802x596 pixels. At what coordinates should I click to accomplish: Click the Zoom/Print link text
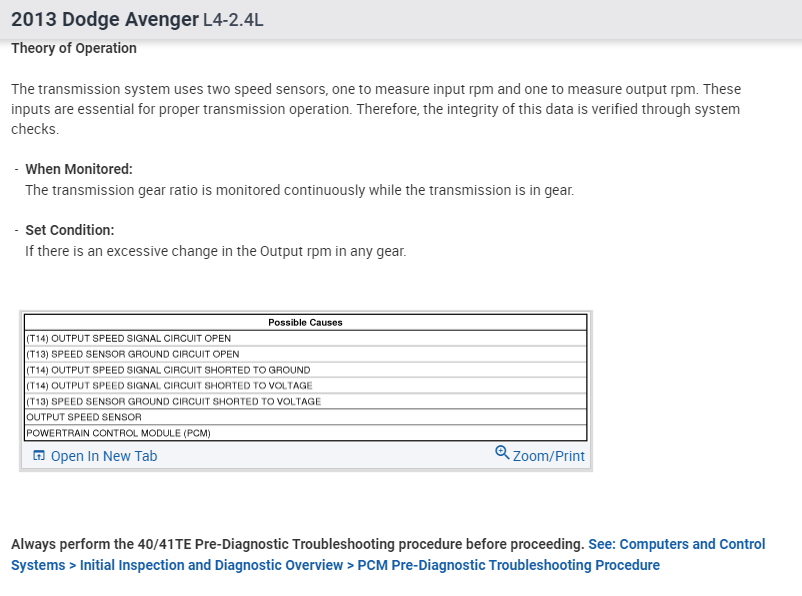coord(548,456)
